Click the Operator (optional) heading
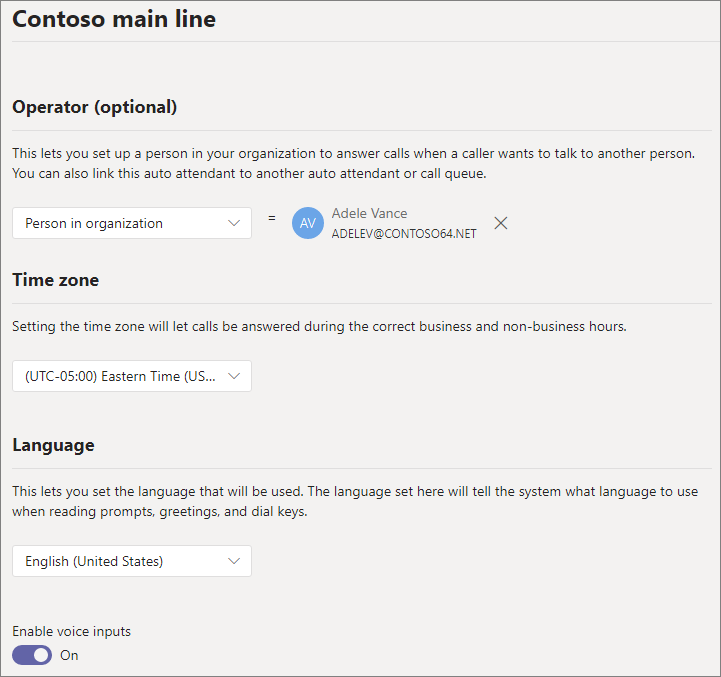The height and width of the screenshot is (677, 721). (95, 107)
